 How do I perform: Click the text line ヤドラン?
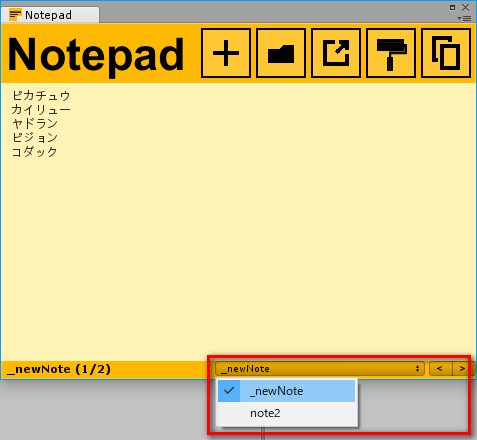(x=35, y=124)
